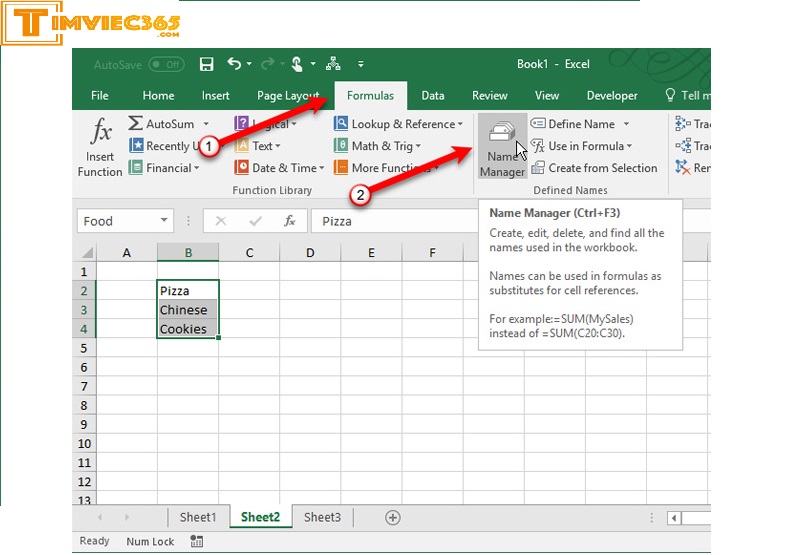
Task: Select the column D header
Action: click(x=310, y=252)
